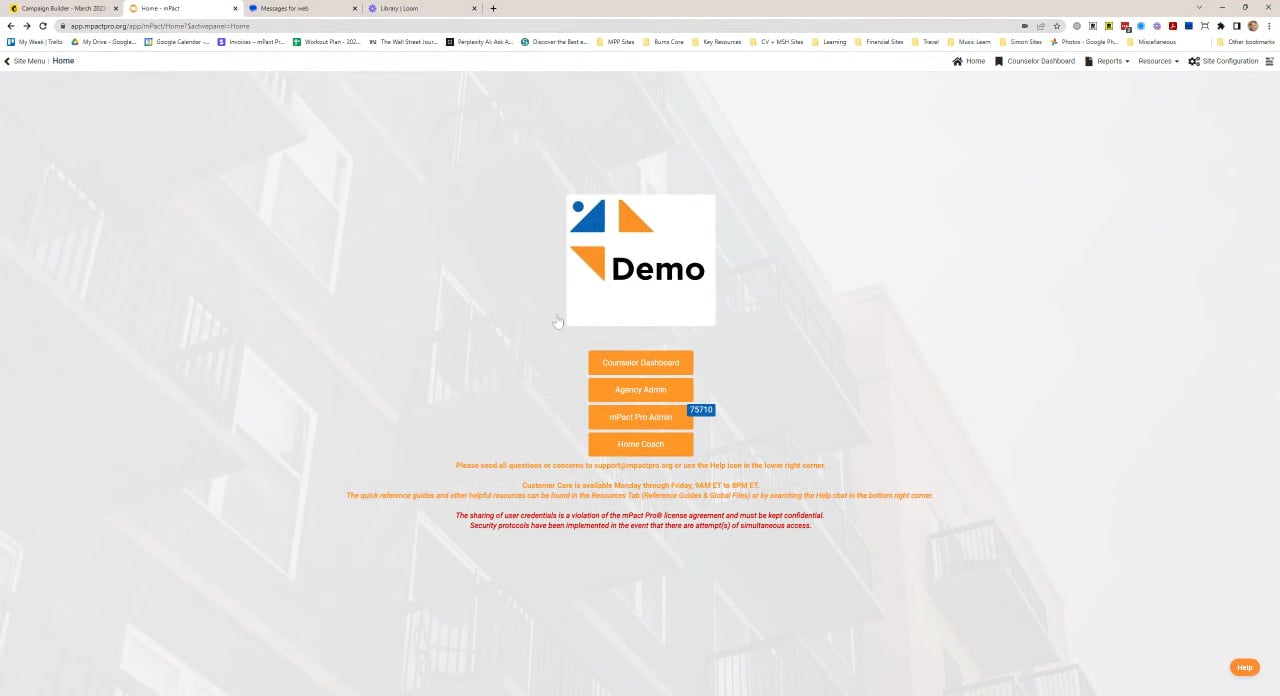Open the Burns Core bookmark folder
Screen dimensions: 1280x696
point(663,42)
